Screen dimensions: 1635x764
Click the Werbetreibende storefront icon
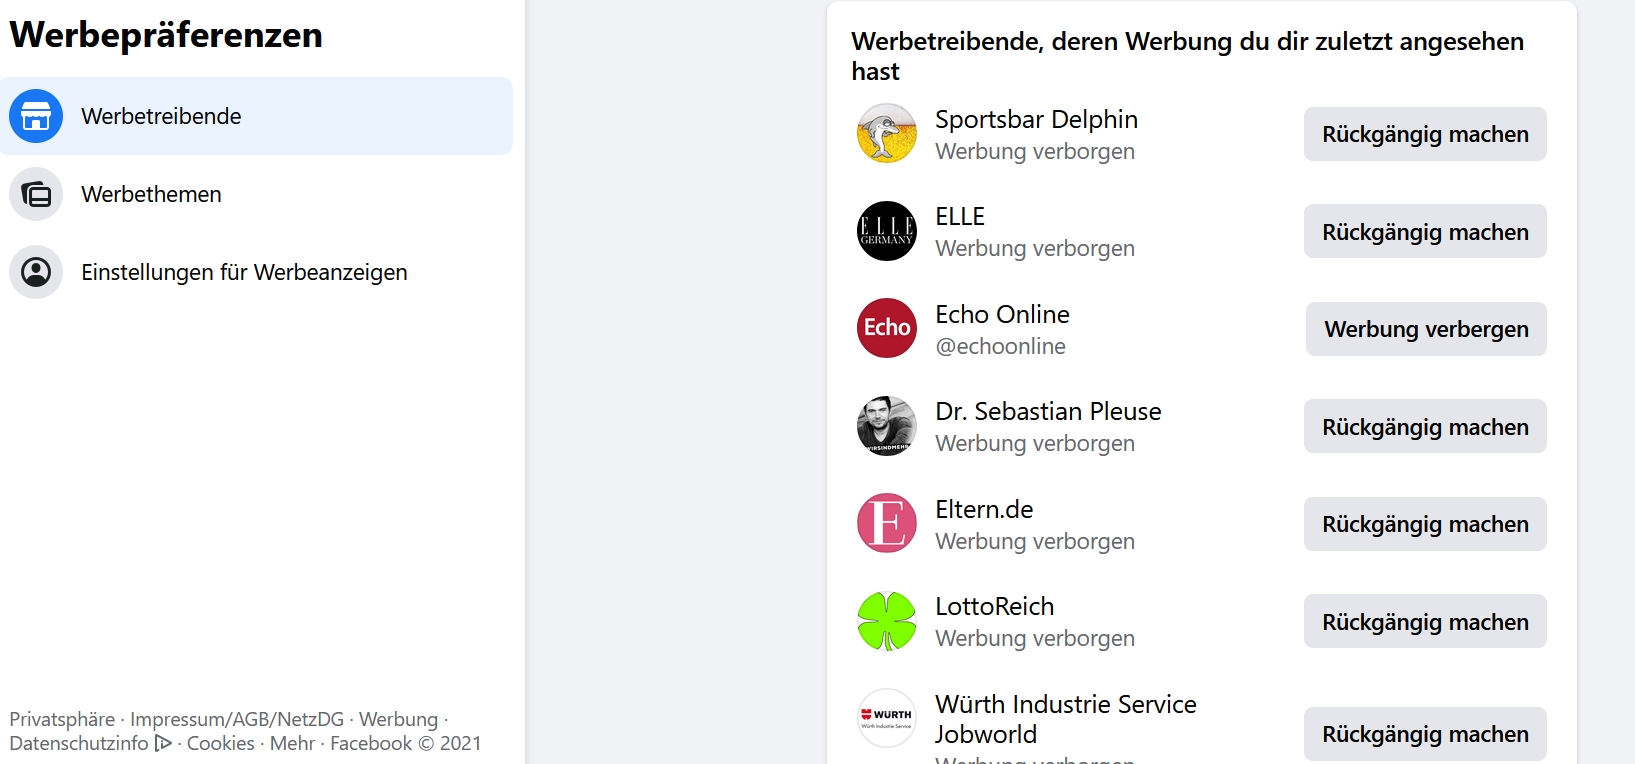click(x=36, y=116)
